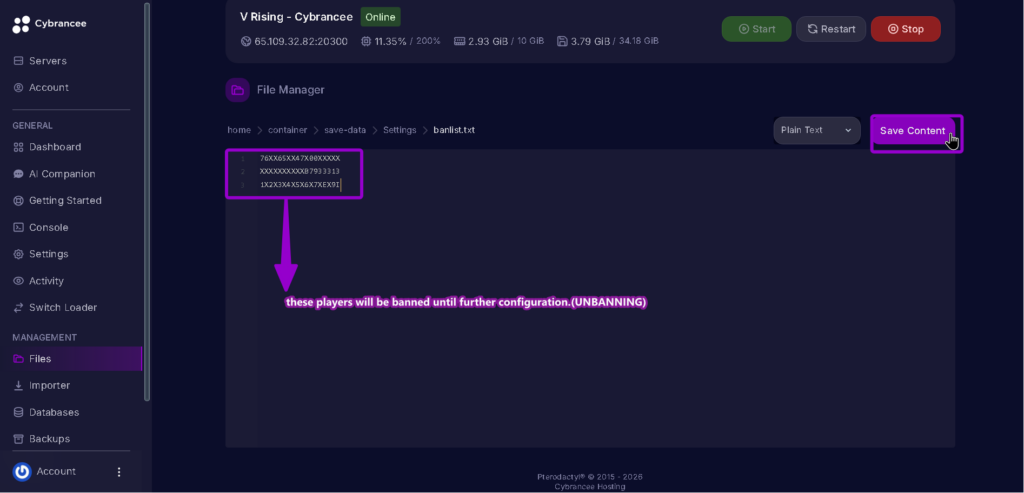Select Console from sidebar
The height and width of the screenshot is (493, 1024).
(48, 227)
